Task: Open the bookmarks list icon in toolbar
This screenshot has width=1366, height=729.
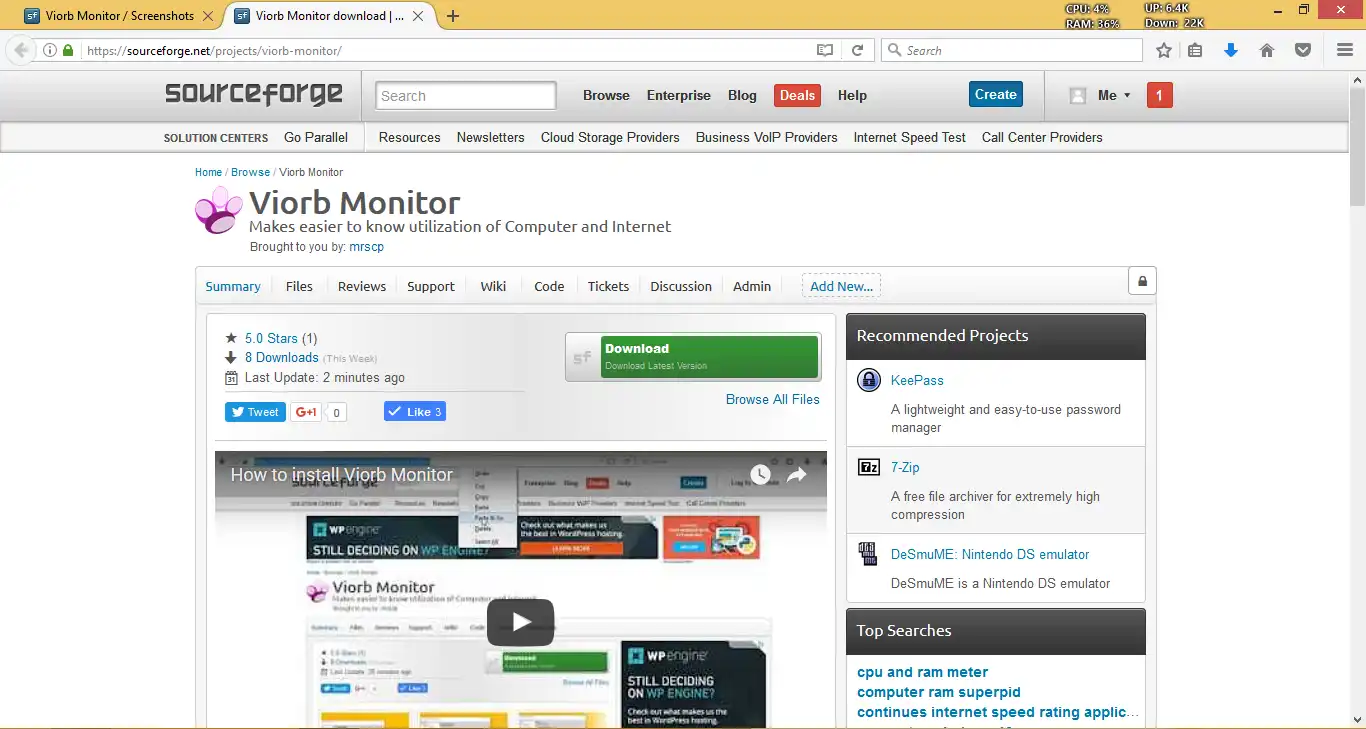Action: pyautogui.click(x=1195, y=50)
